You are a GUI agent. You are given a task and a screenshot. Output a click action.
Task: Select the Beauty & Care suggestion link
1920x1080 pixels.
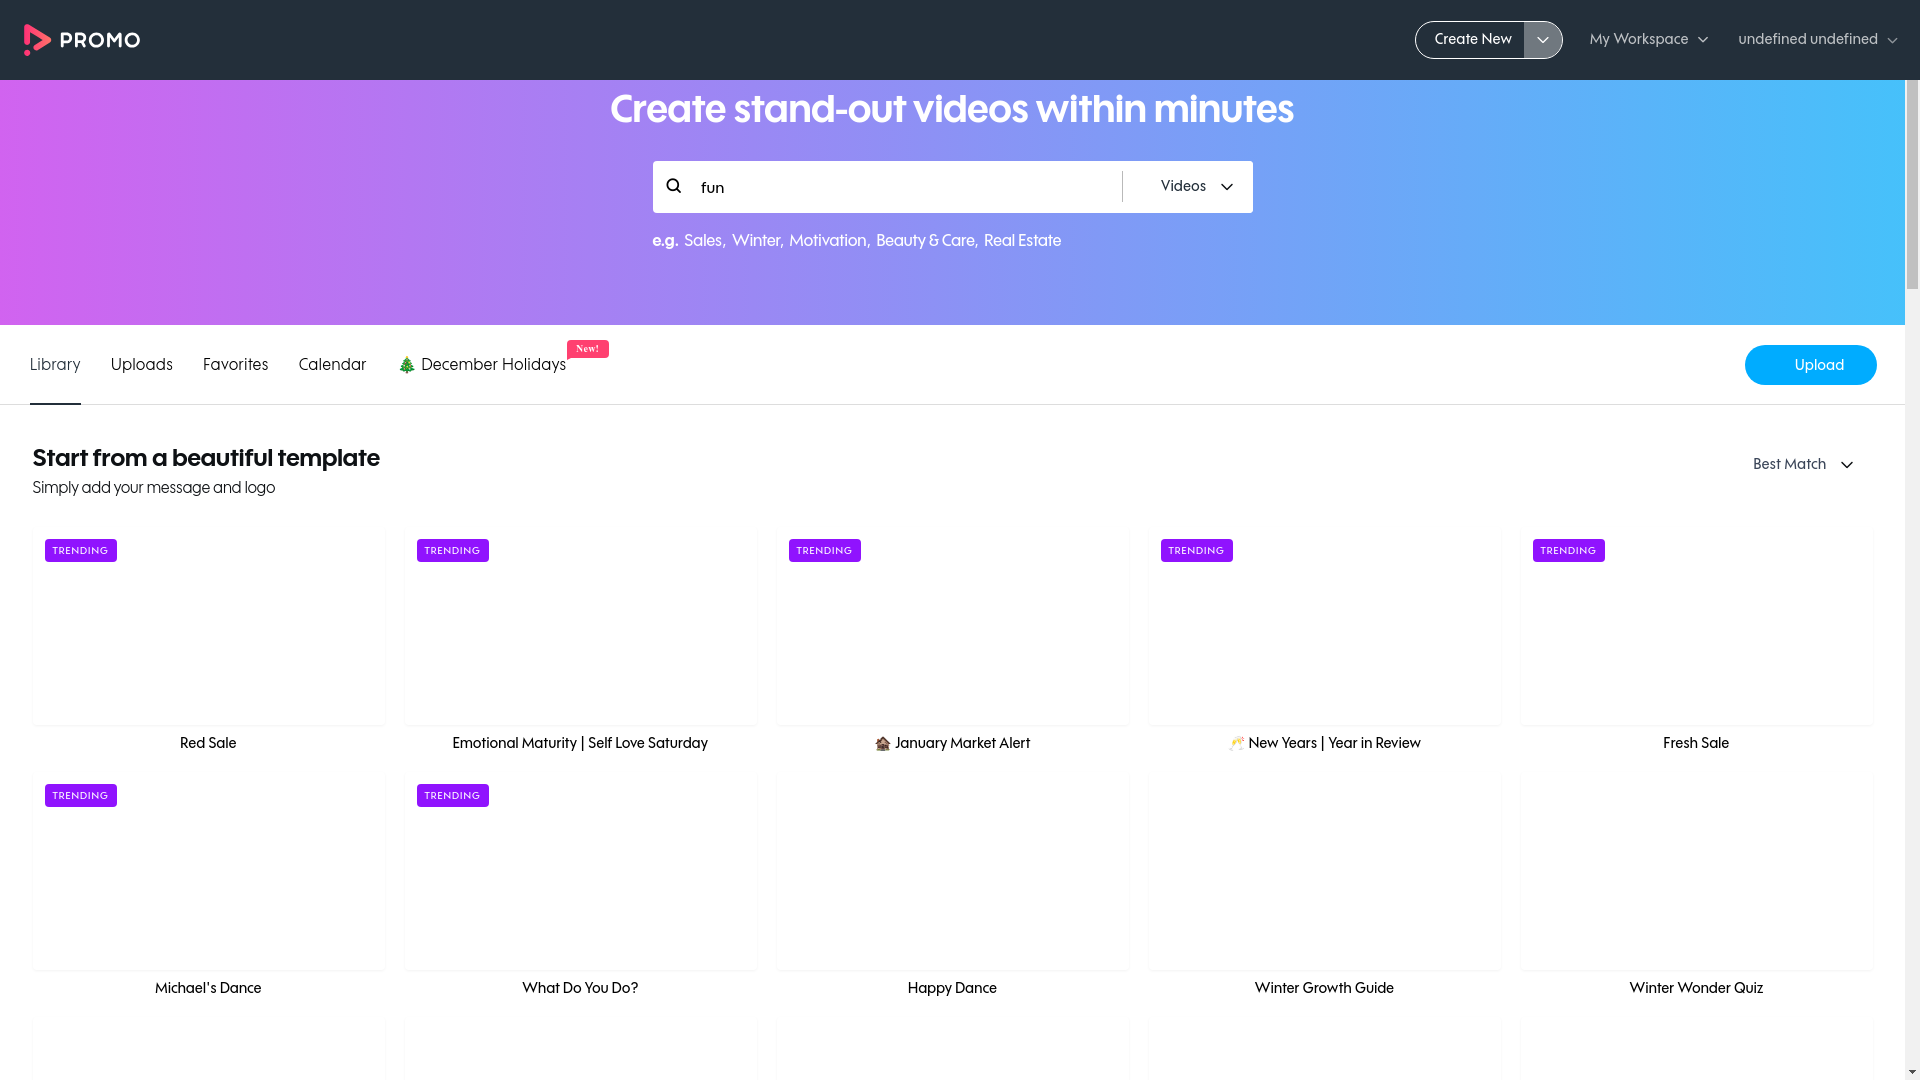925,241
